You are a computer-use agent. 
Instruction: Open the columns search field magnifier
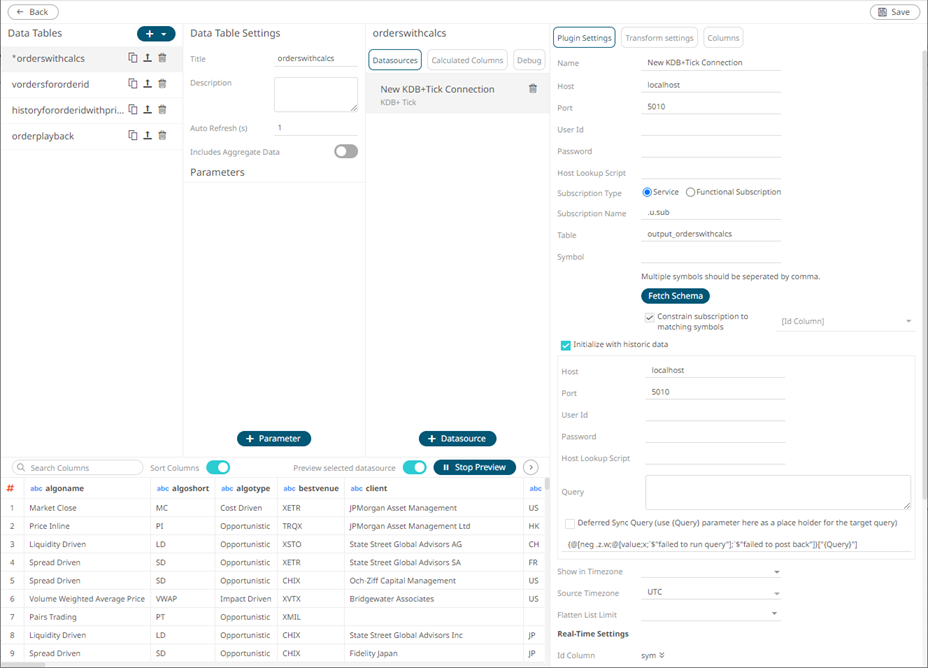click(22, 467)
